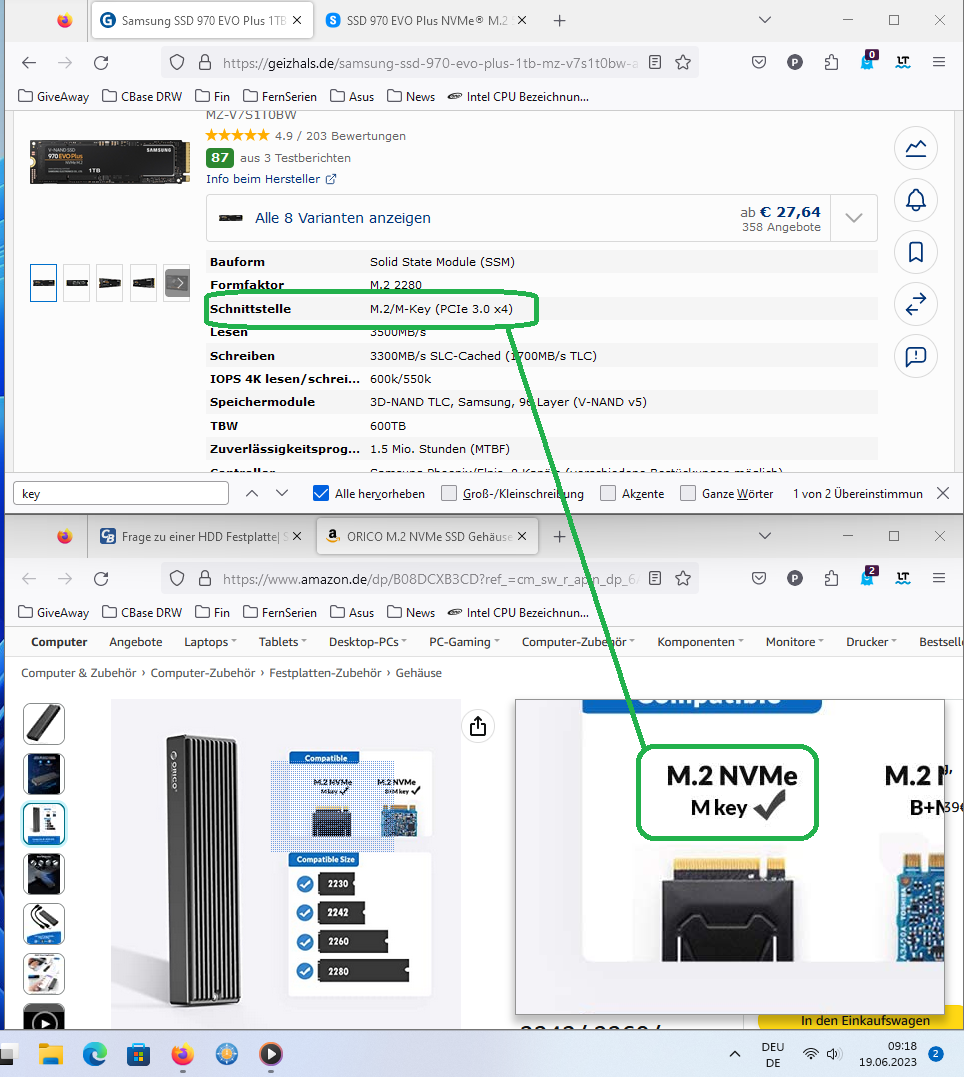Image resolution: width=964 pixels, height=1077 pixels.
Task: List all tabs chevron in bottom window
Action: click(765, 536)
